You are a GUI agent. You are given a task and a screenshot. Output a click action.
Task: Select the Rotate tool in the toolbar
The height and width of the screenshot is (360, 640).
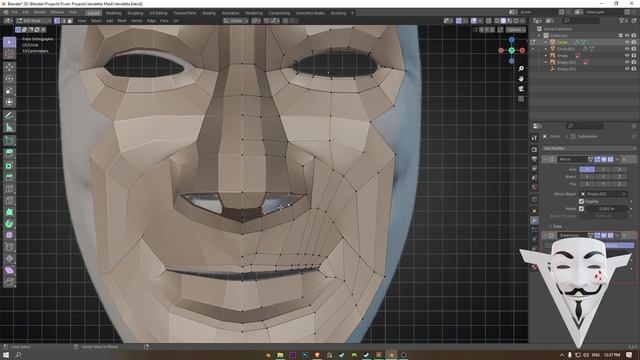[9, 79]
